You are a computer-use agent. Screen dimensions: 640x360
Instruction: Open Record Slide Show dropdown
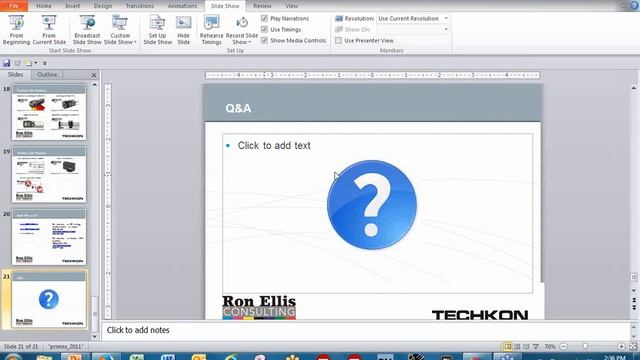[x=242, y=30]
